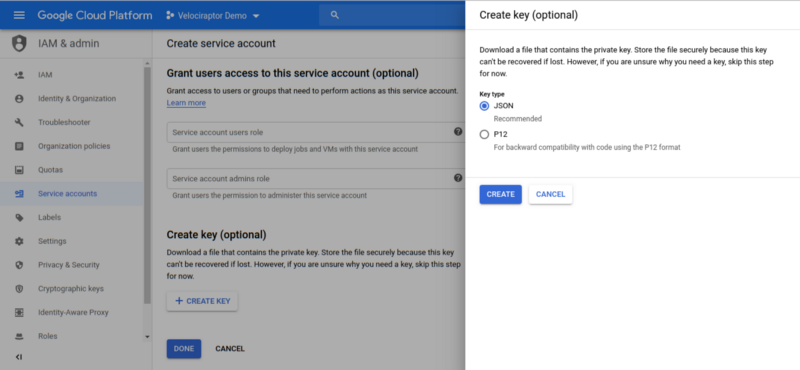Viewport: 800px width, 370px height.
Task: Click the Identity & Organization person icon
Action: coord(19,98)
